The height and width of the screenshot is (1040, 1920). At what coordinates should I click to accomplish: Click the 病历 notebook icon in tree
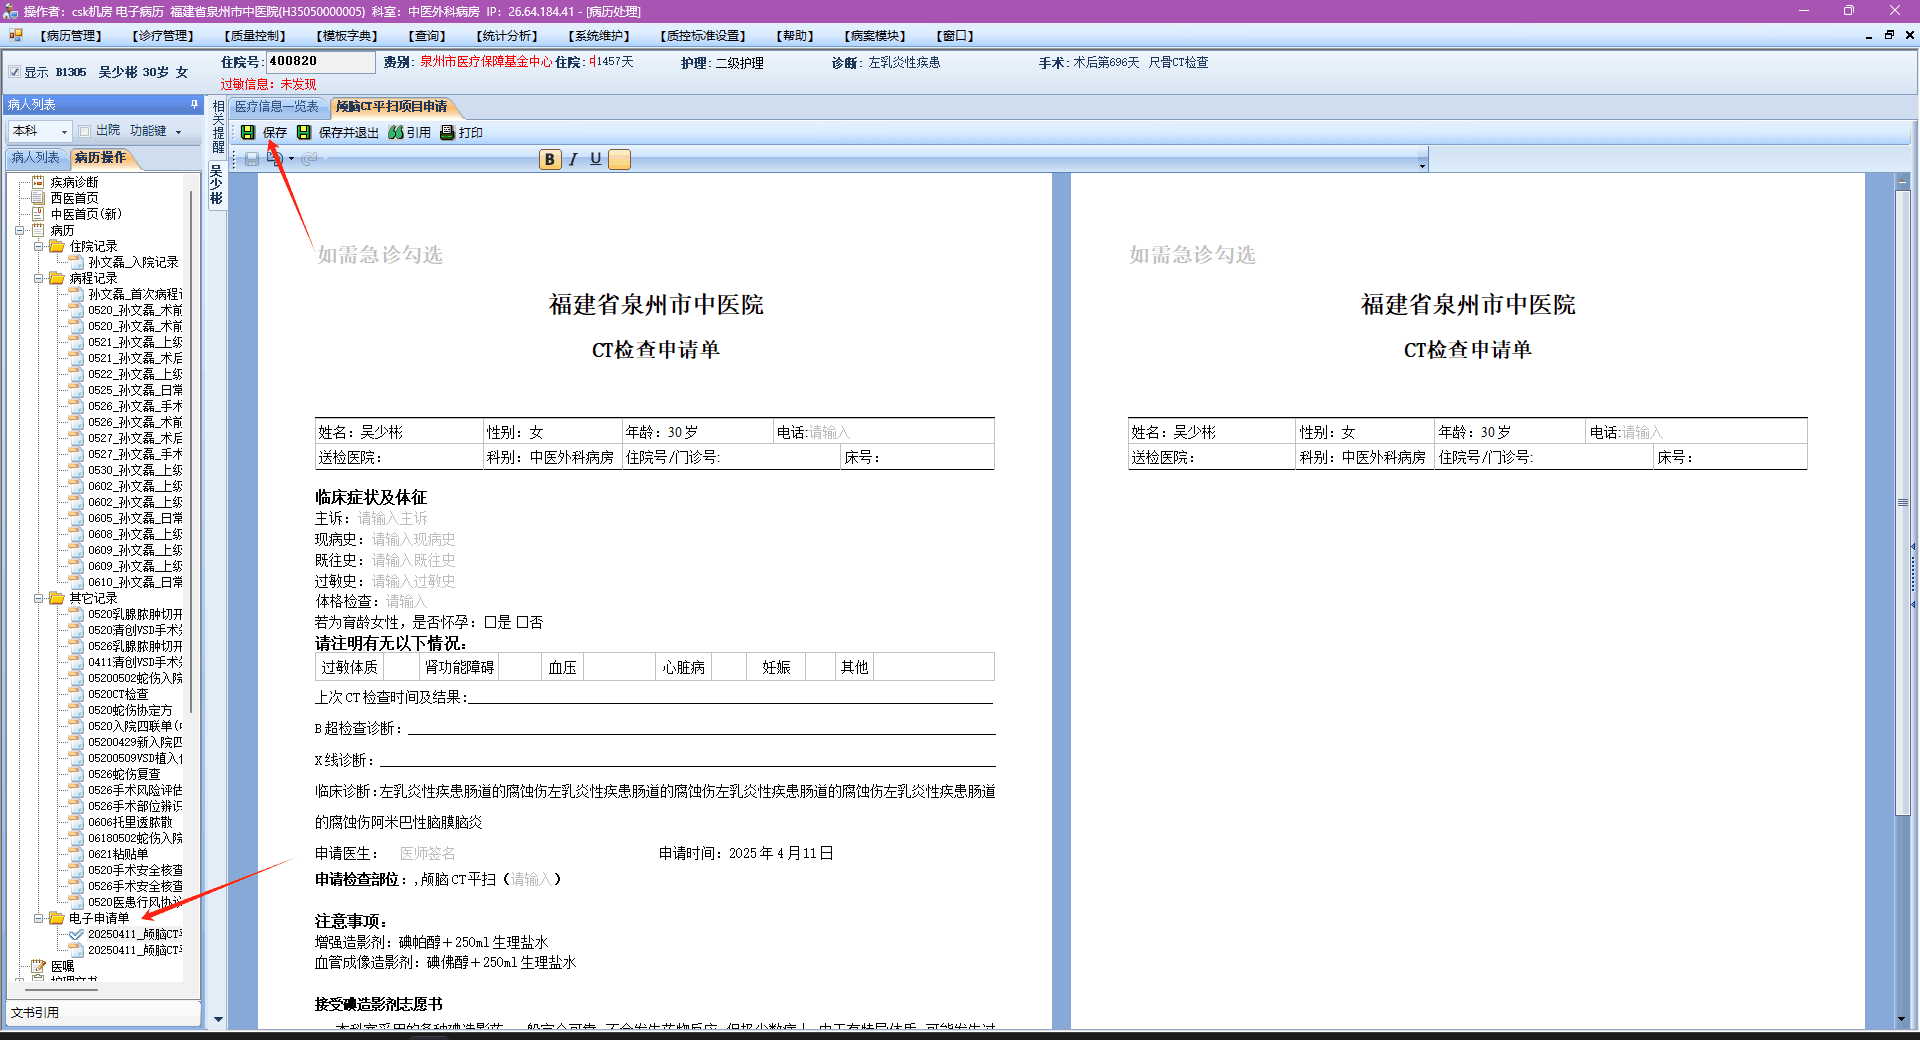point(38,230)
